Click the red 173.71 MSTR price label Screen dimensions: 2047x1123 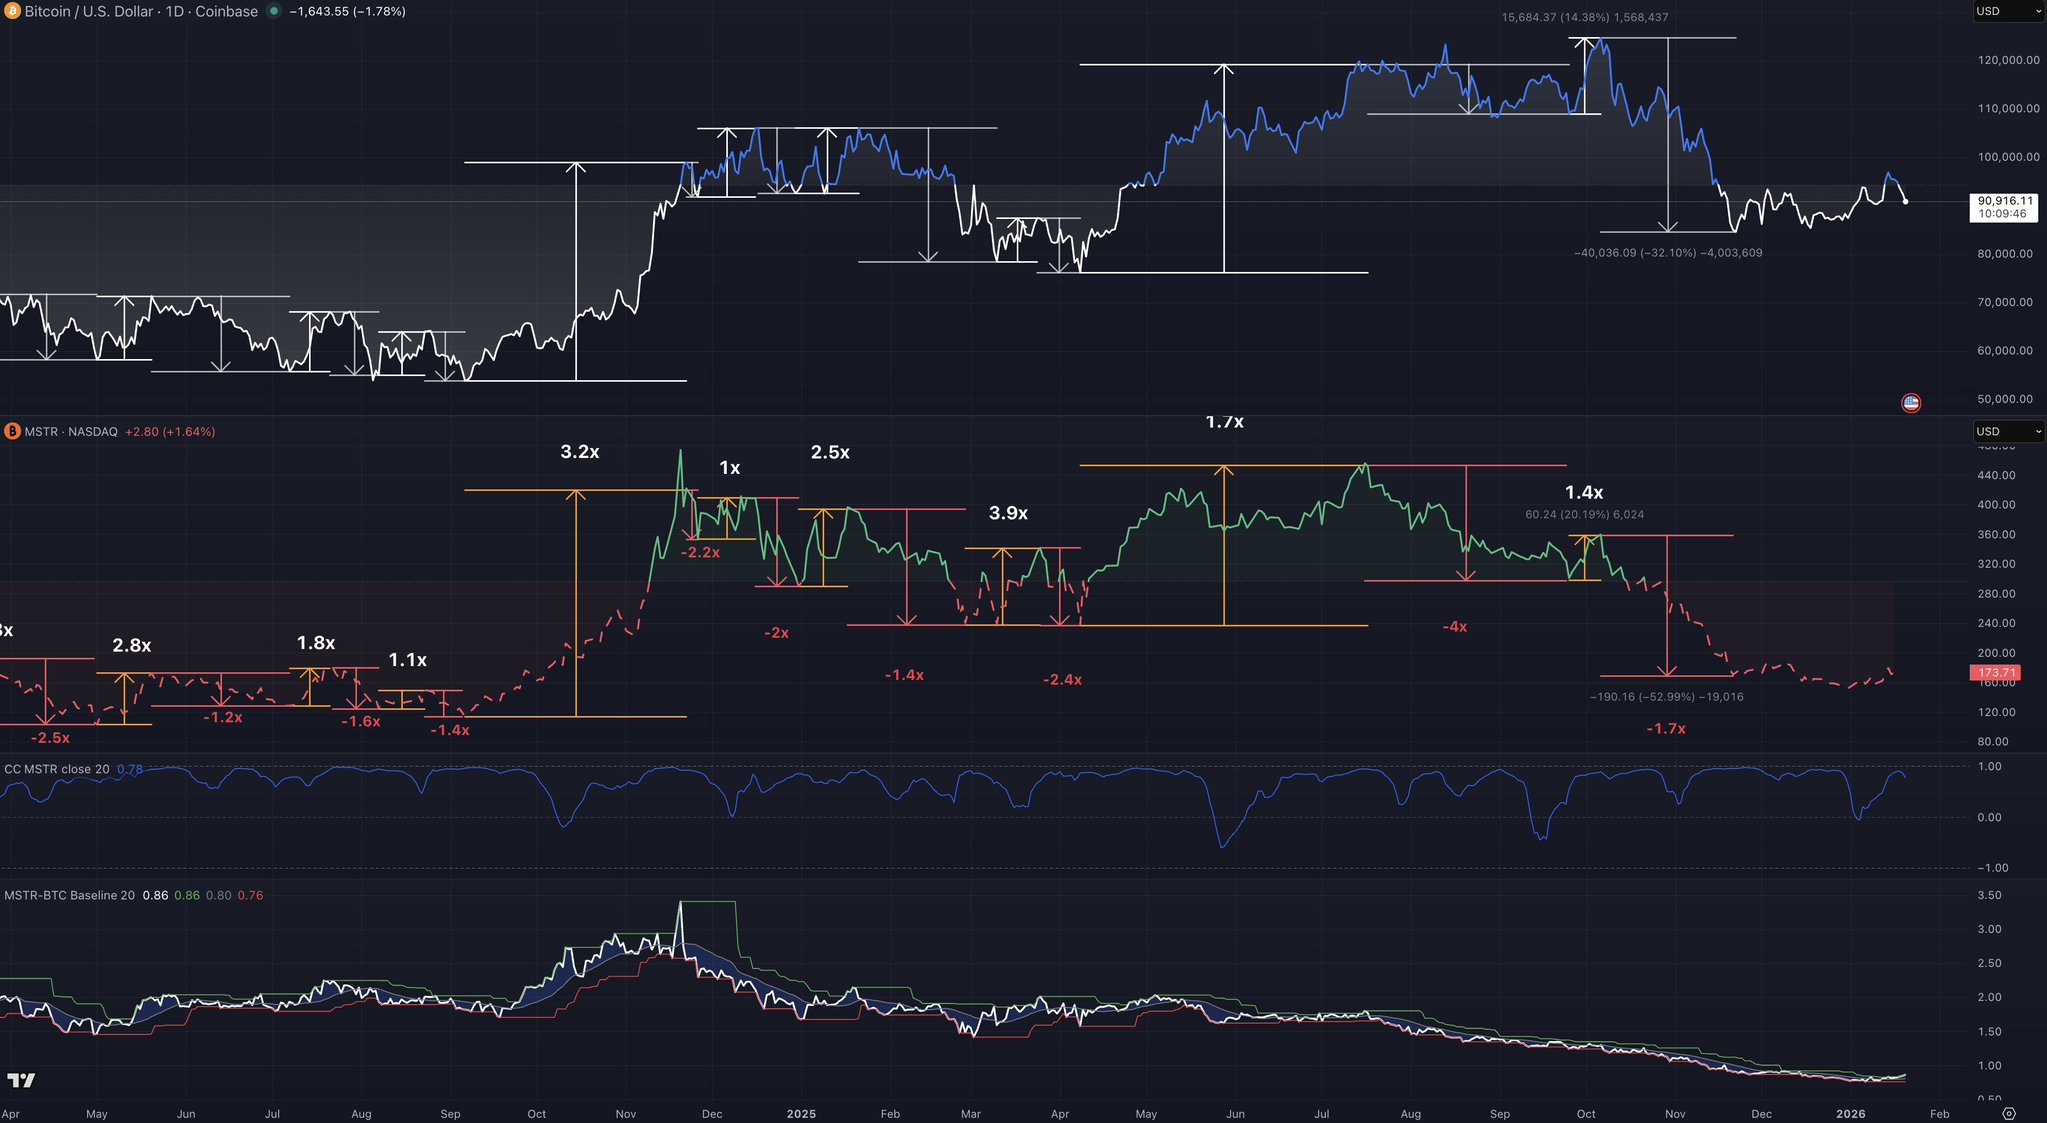[x=1995, y=673]
